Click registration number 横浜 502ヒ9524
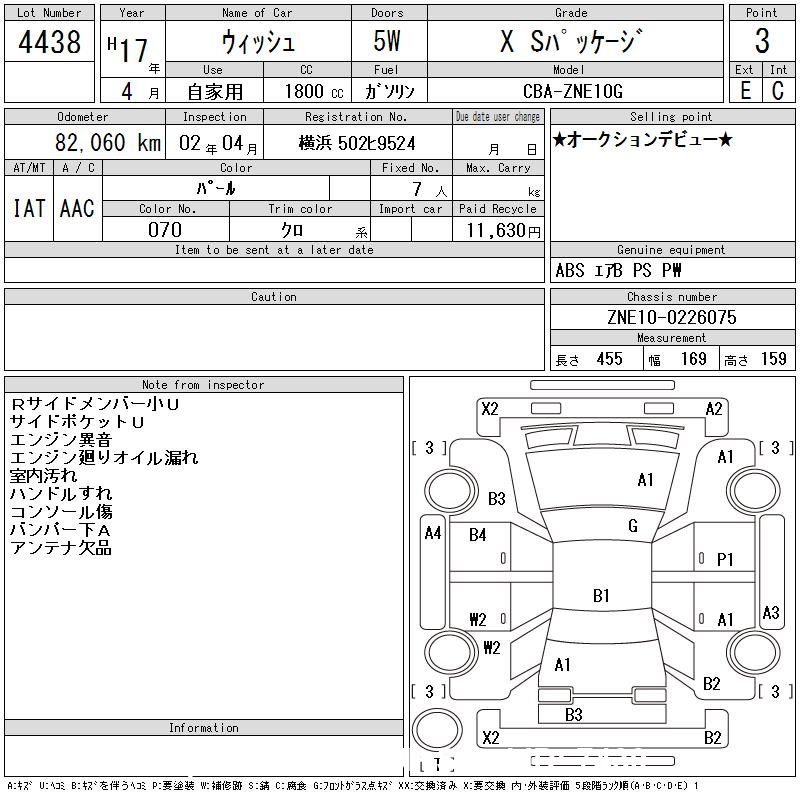This screenshot has width=800, height=800. click(x=357, y=143)
